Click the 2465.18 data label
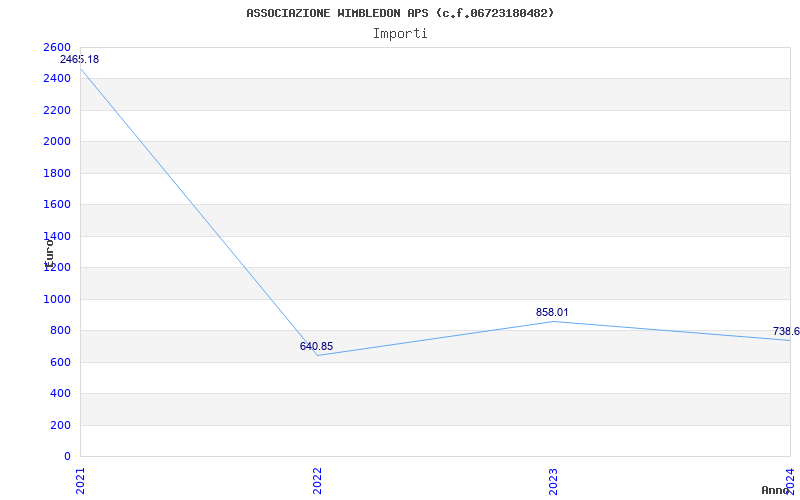This screenshot has height=500, width=800. [80, 59]
